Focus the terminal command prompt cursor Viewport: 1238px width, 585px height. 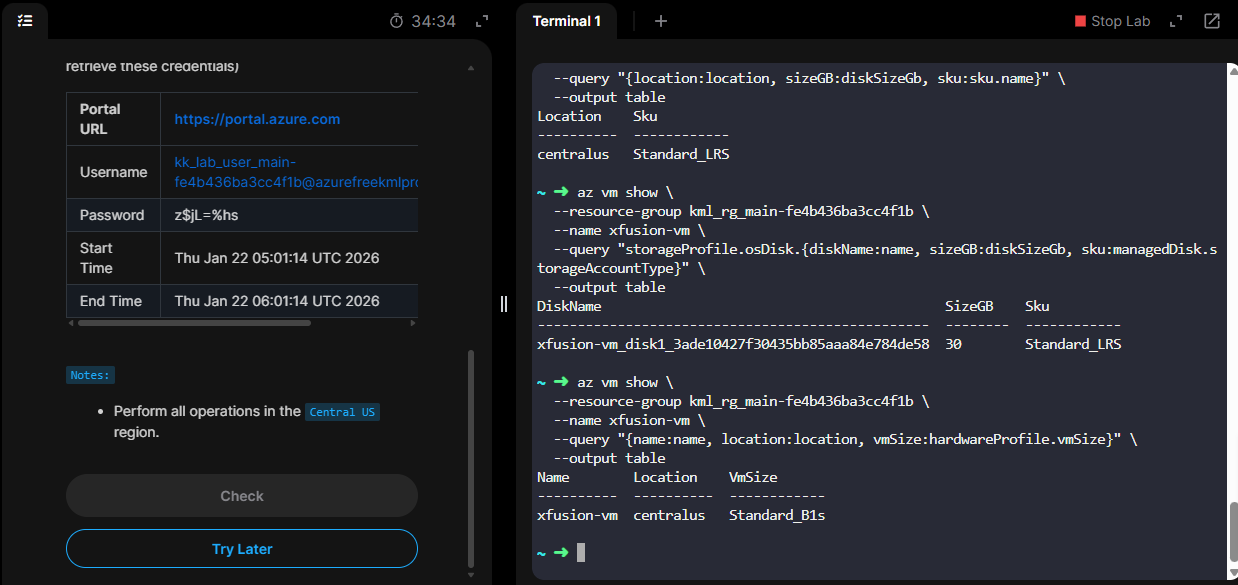coord(581,553)
